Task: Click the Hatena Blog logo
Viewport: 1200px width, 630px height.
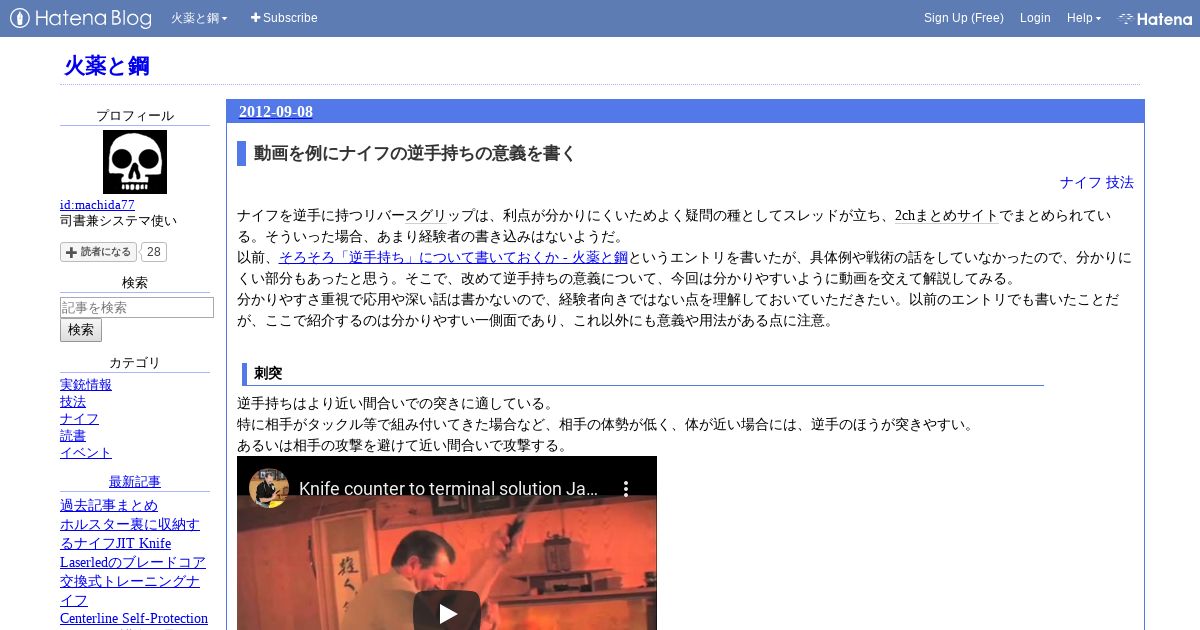Action: point(81,18)
